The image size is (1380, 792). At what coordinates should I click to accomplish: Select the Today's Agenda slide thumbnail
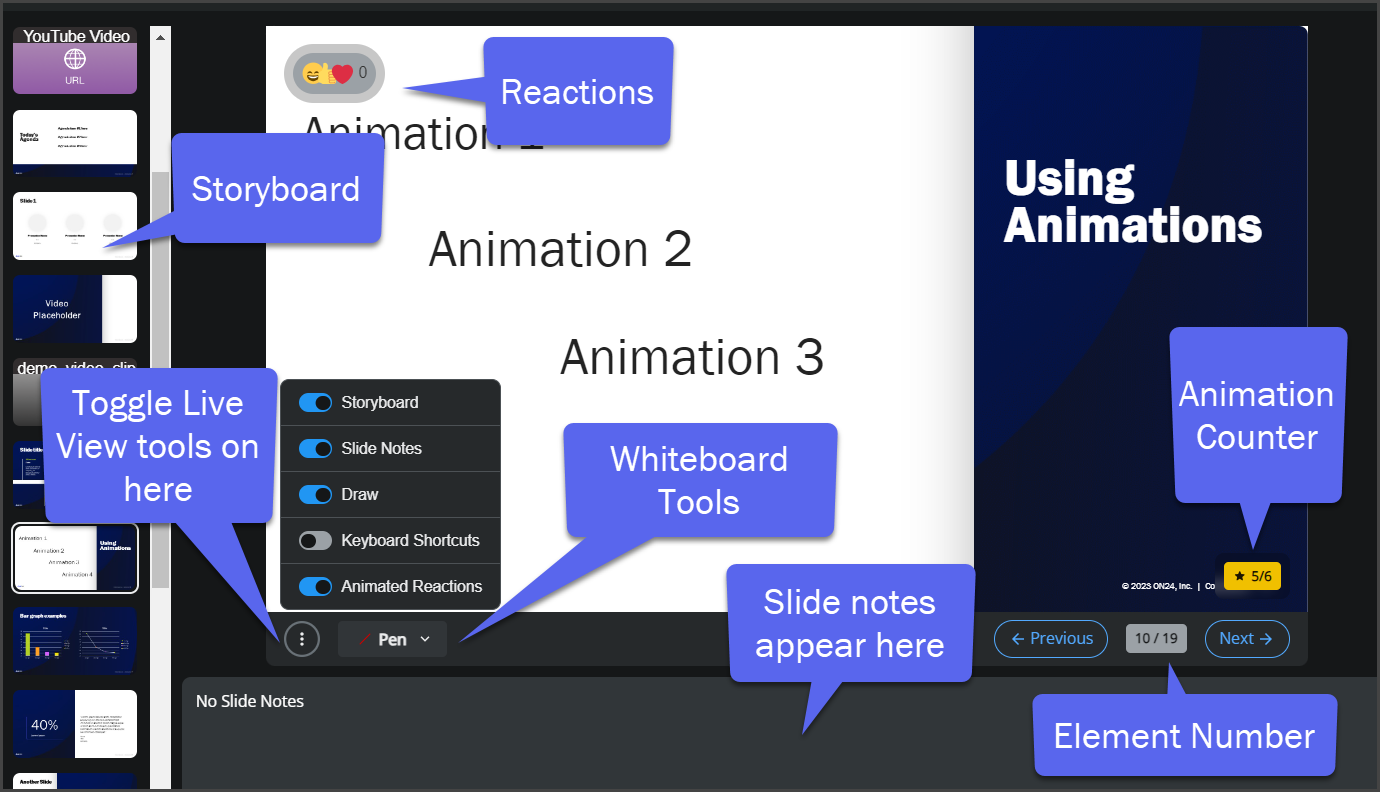(75, 144)
